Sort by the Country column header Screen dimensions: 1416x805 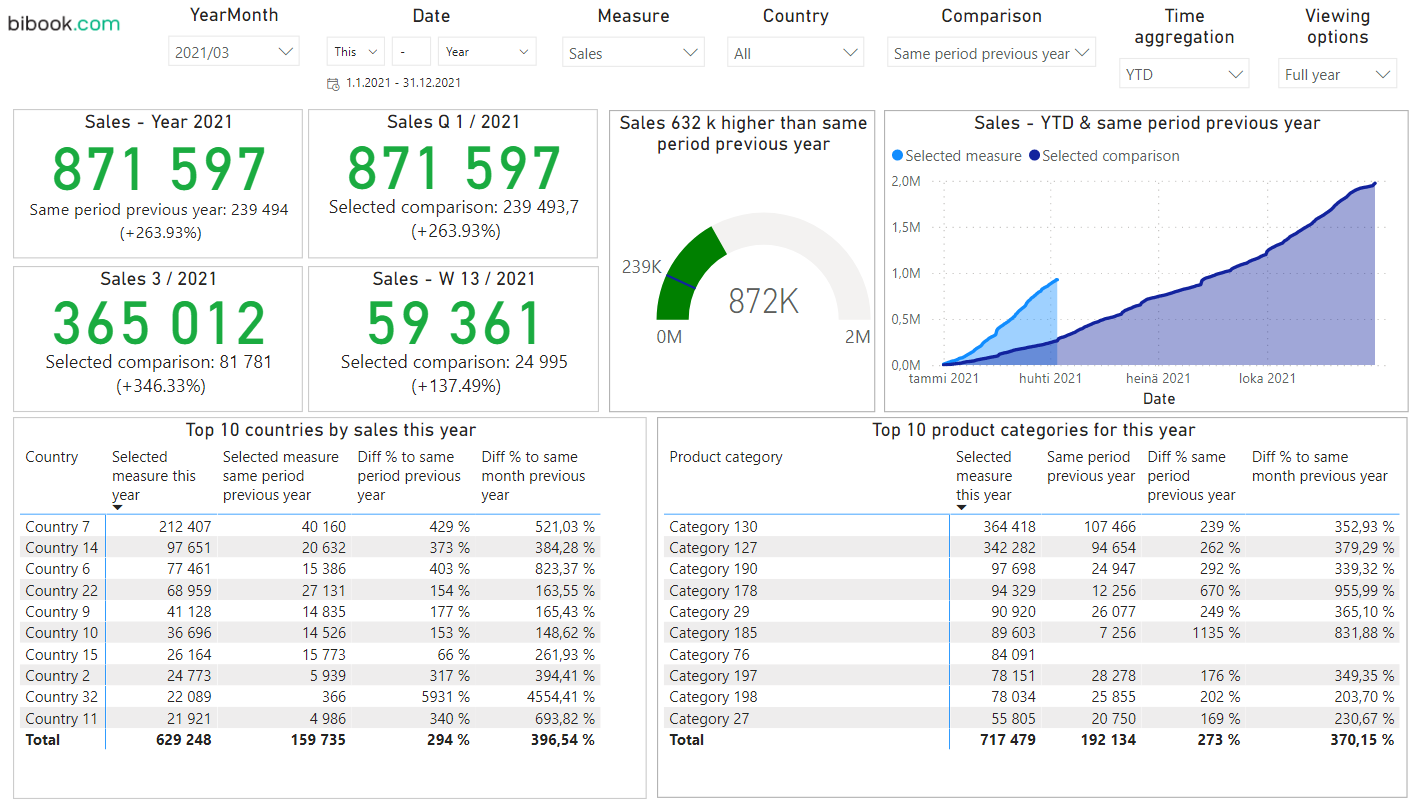point(52,457)
